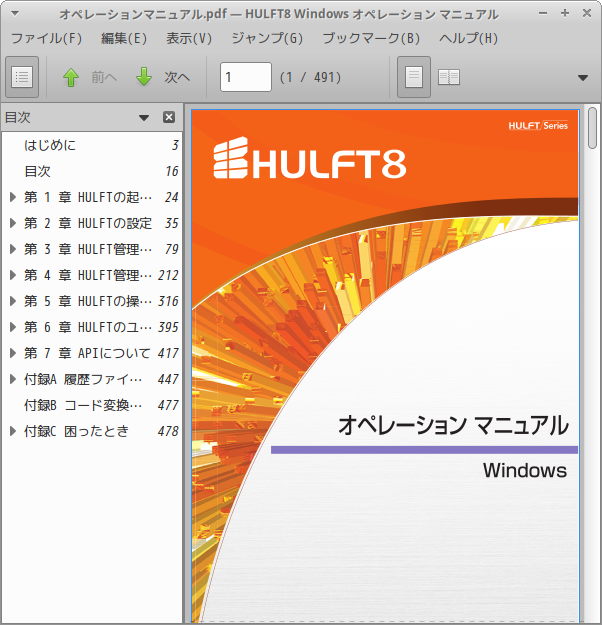Open the ファイル(F) menu
Viewport: 602px width, 625px height.
coord(47,39)
